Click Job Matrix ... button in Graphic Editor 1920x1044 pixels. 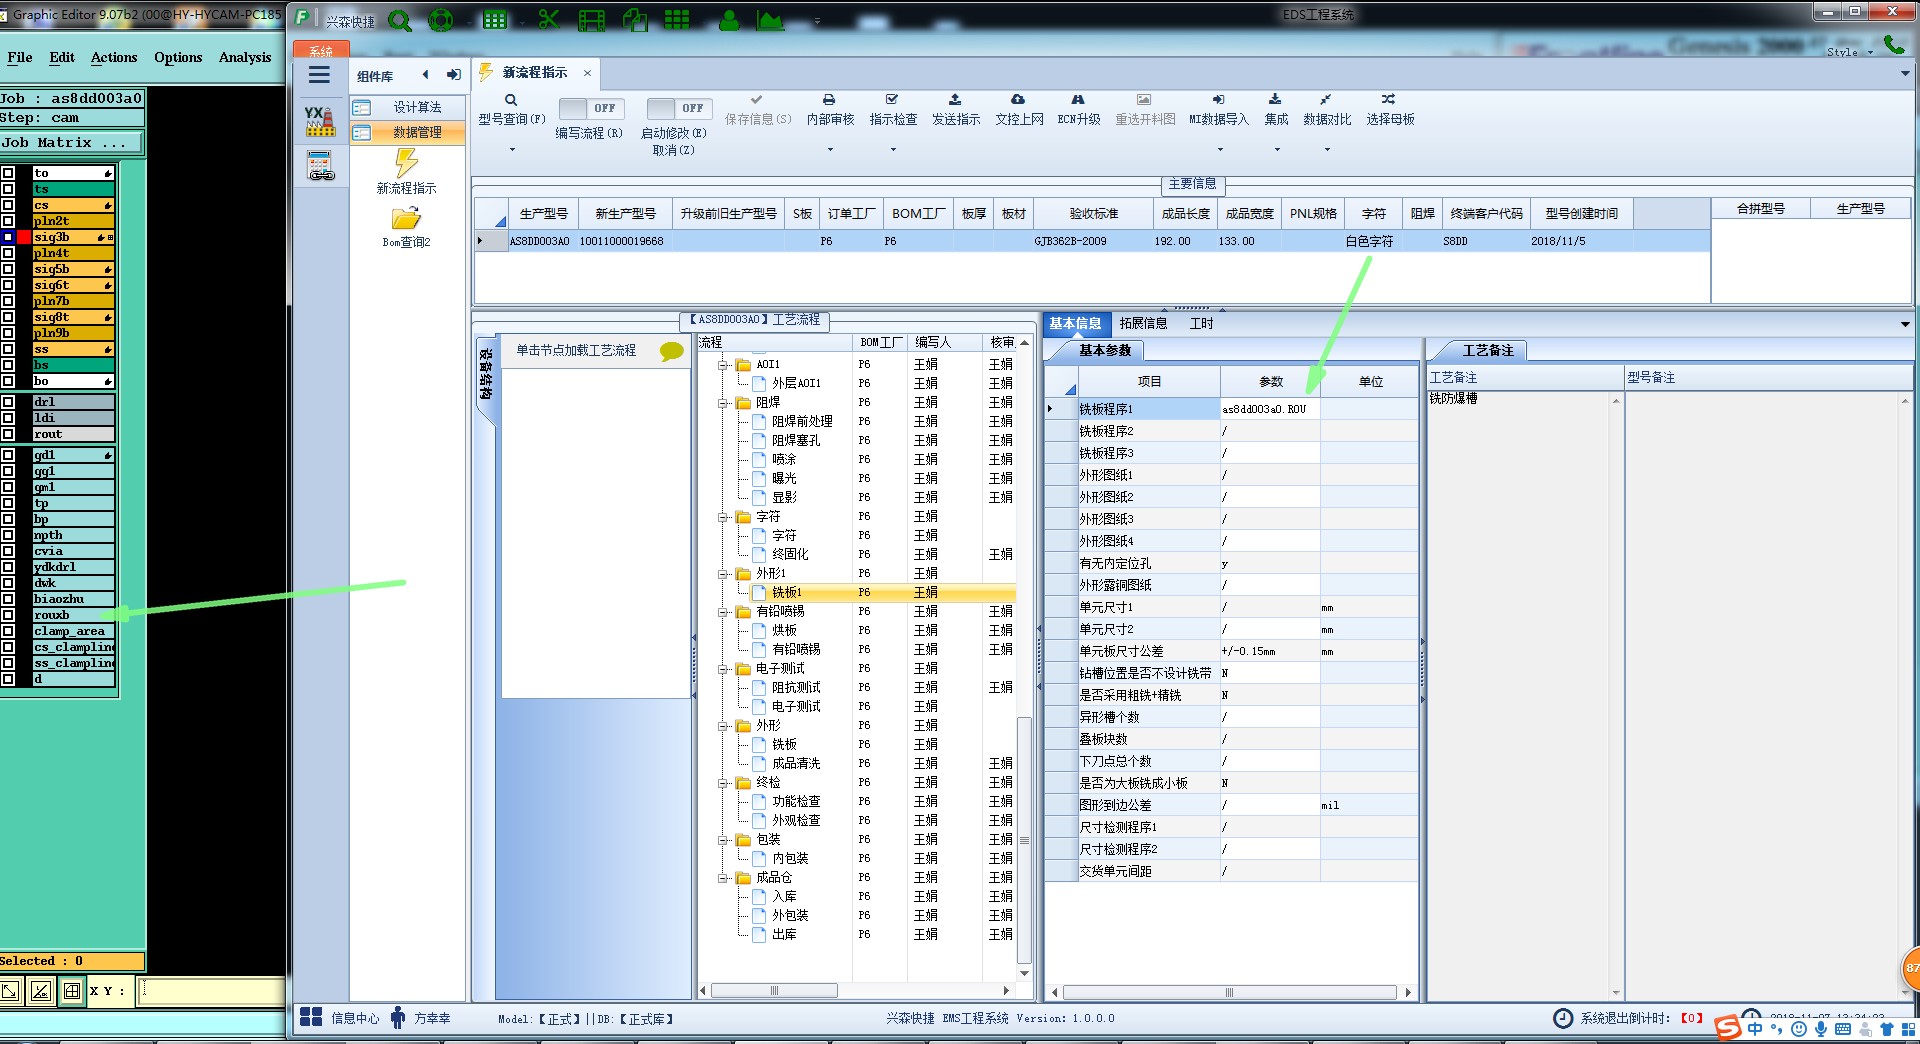coord(72,143)
